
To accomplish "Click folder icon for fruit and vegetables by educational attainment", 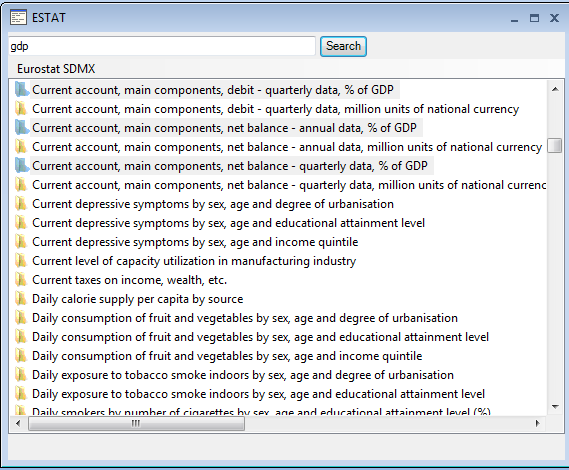I will [x=21, y=336].
